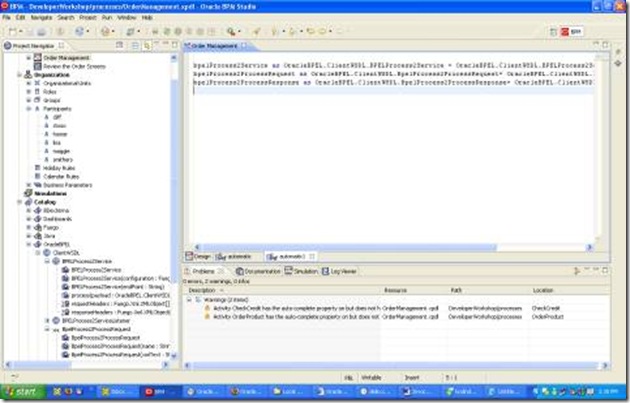Switch to the Problems tab
This screenshot has height=403, width=630.
(204, 272)
